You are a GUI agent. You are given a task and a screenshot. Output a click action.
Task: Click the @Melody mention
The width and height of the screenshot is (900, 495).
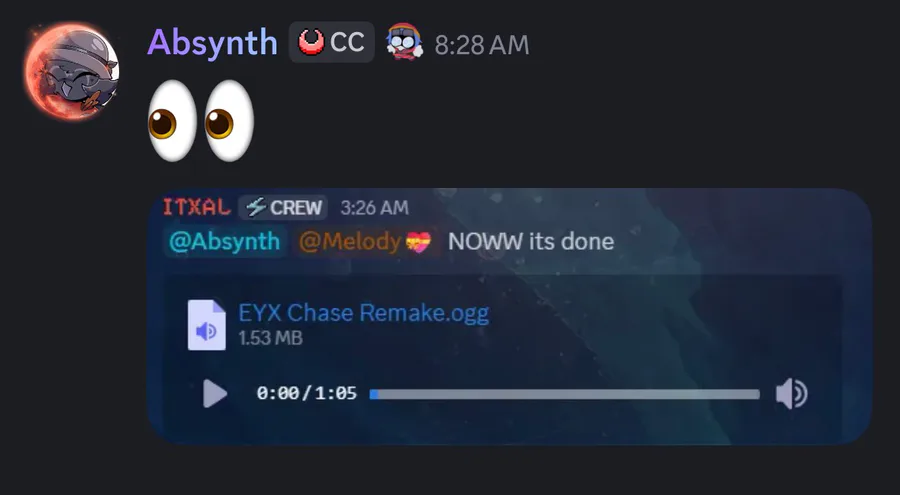365,241
